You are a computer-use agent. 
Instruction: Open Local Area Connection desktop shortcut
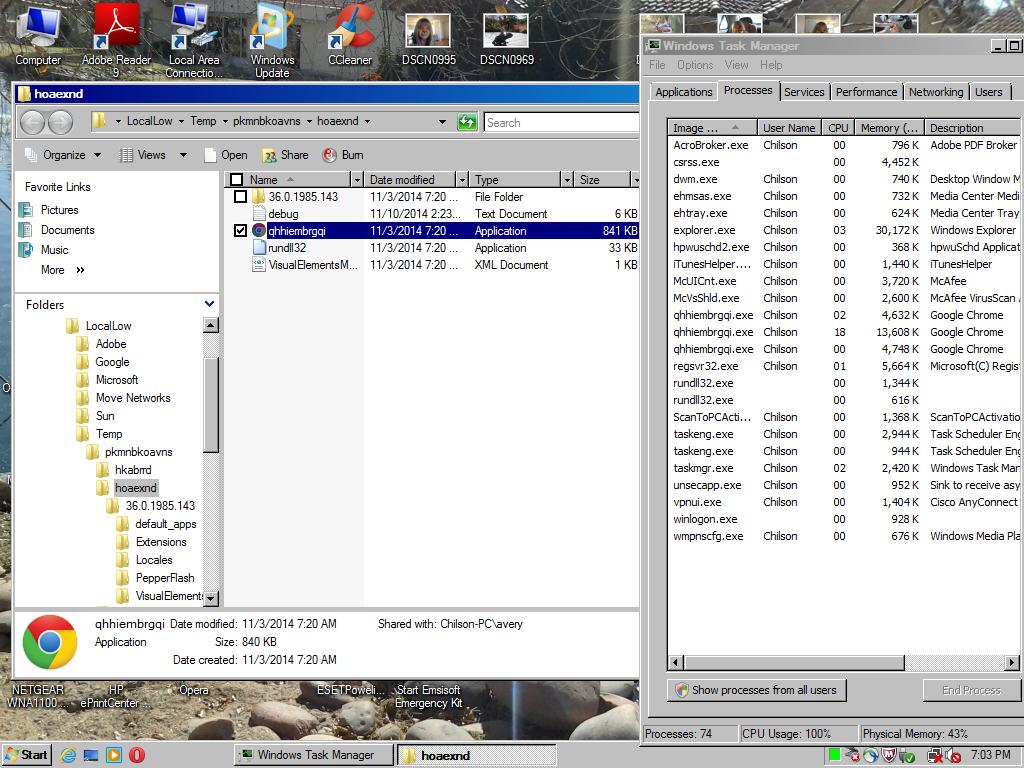194,39
